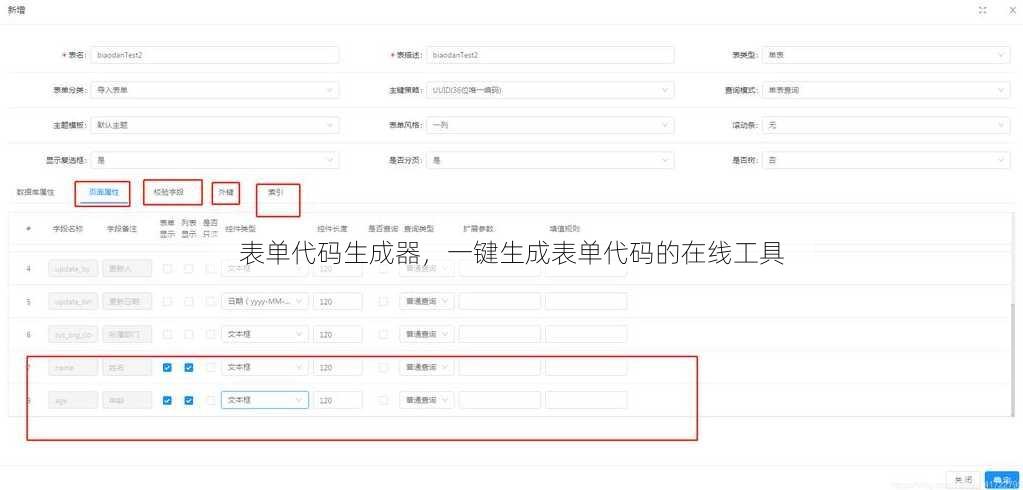Open 查询类型 dropdown in the name row
The image size is (1023, 490).
427,367
